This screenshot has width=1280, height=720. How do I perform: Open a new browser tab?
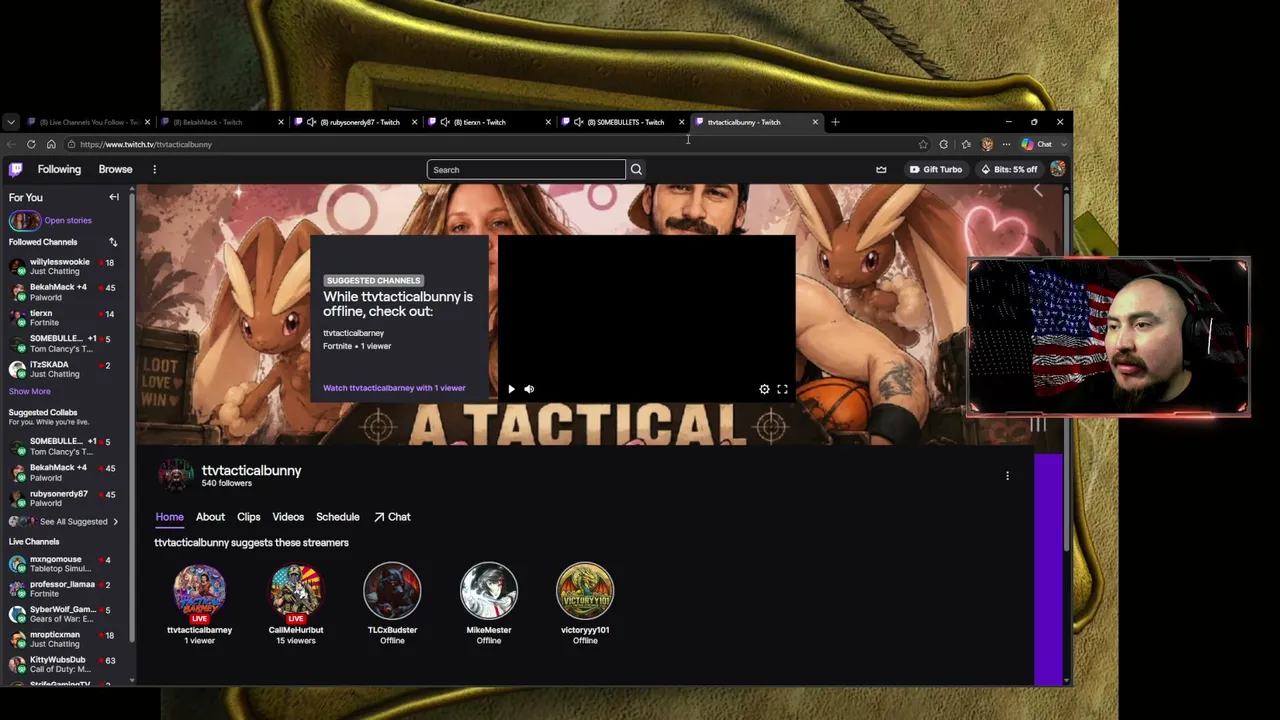(x=835, y=122)
